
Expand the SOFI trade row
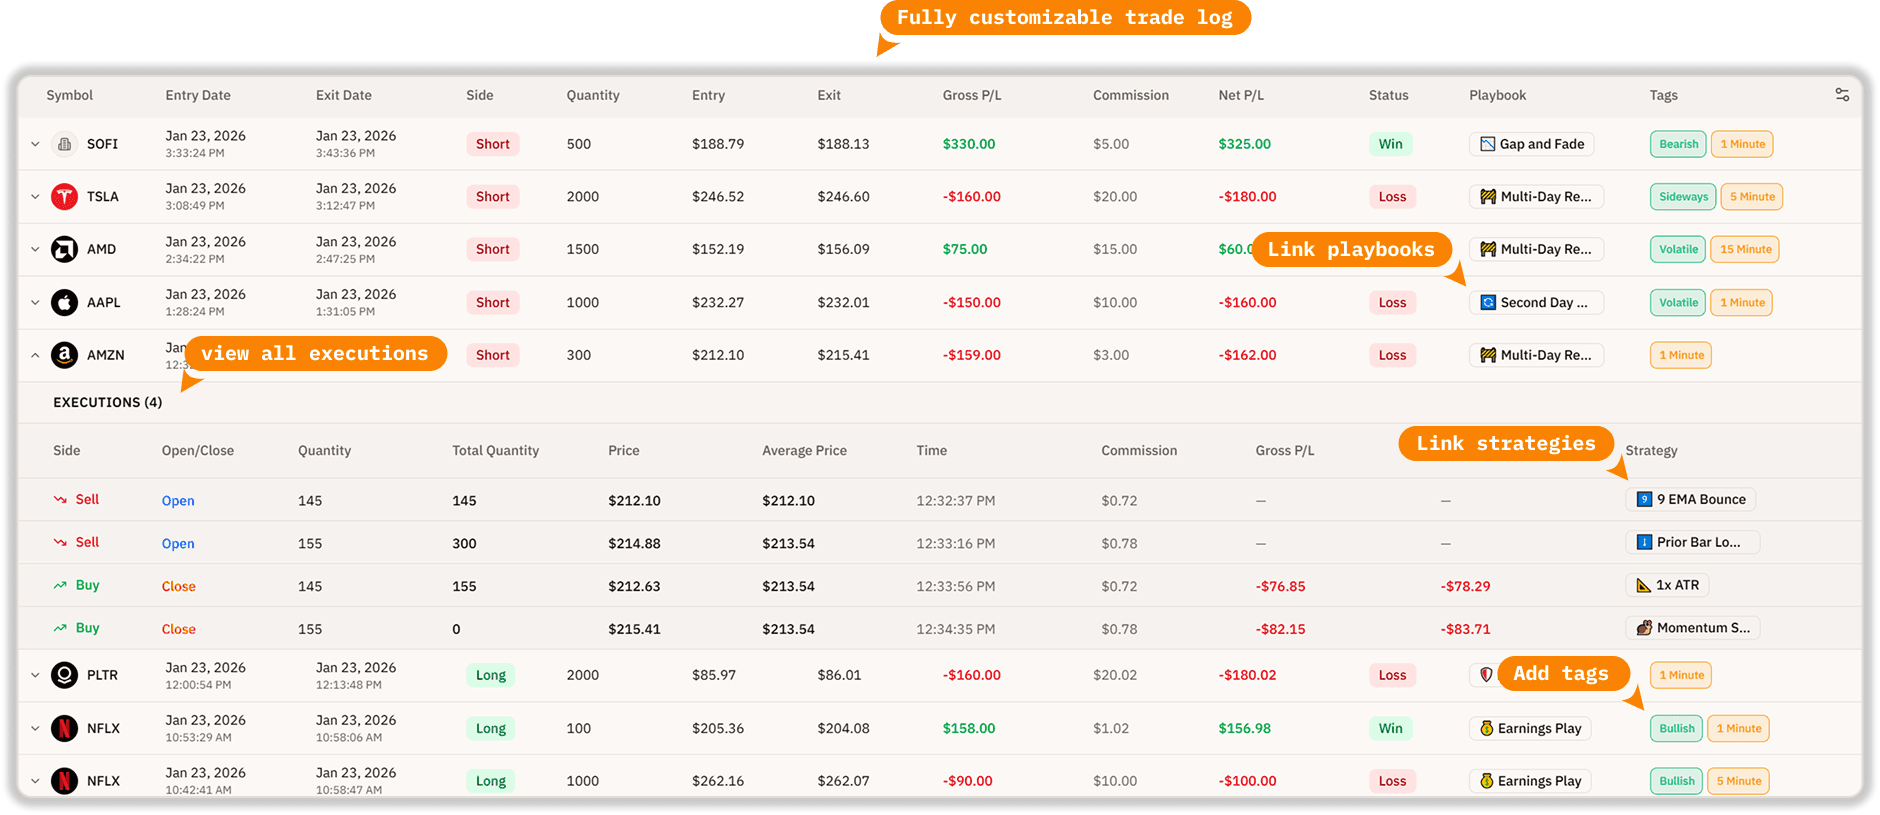coord(35,144)
